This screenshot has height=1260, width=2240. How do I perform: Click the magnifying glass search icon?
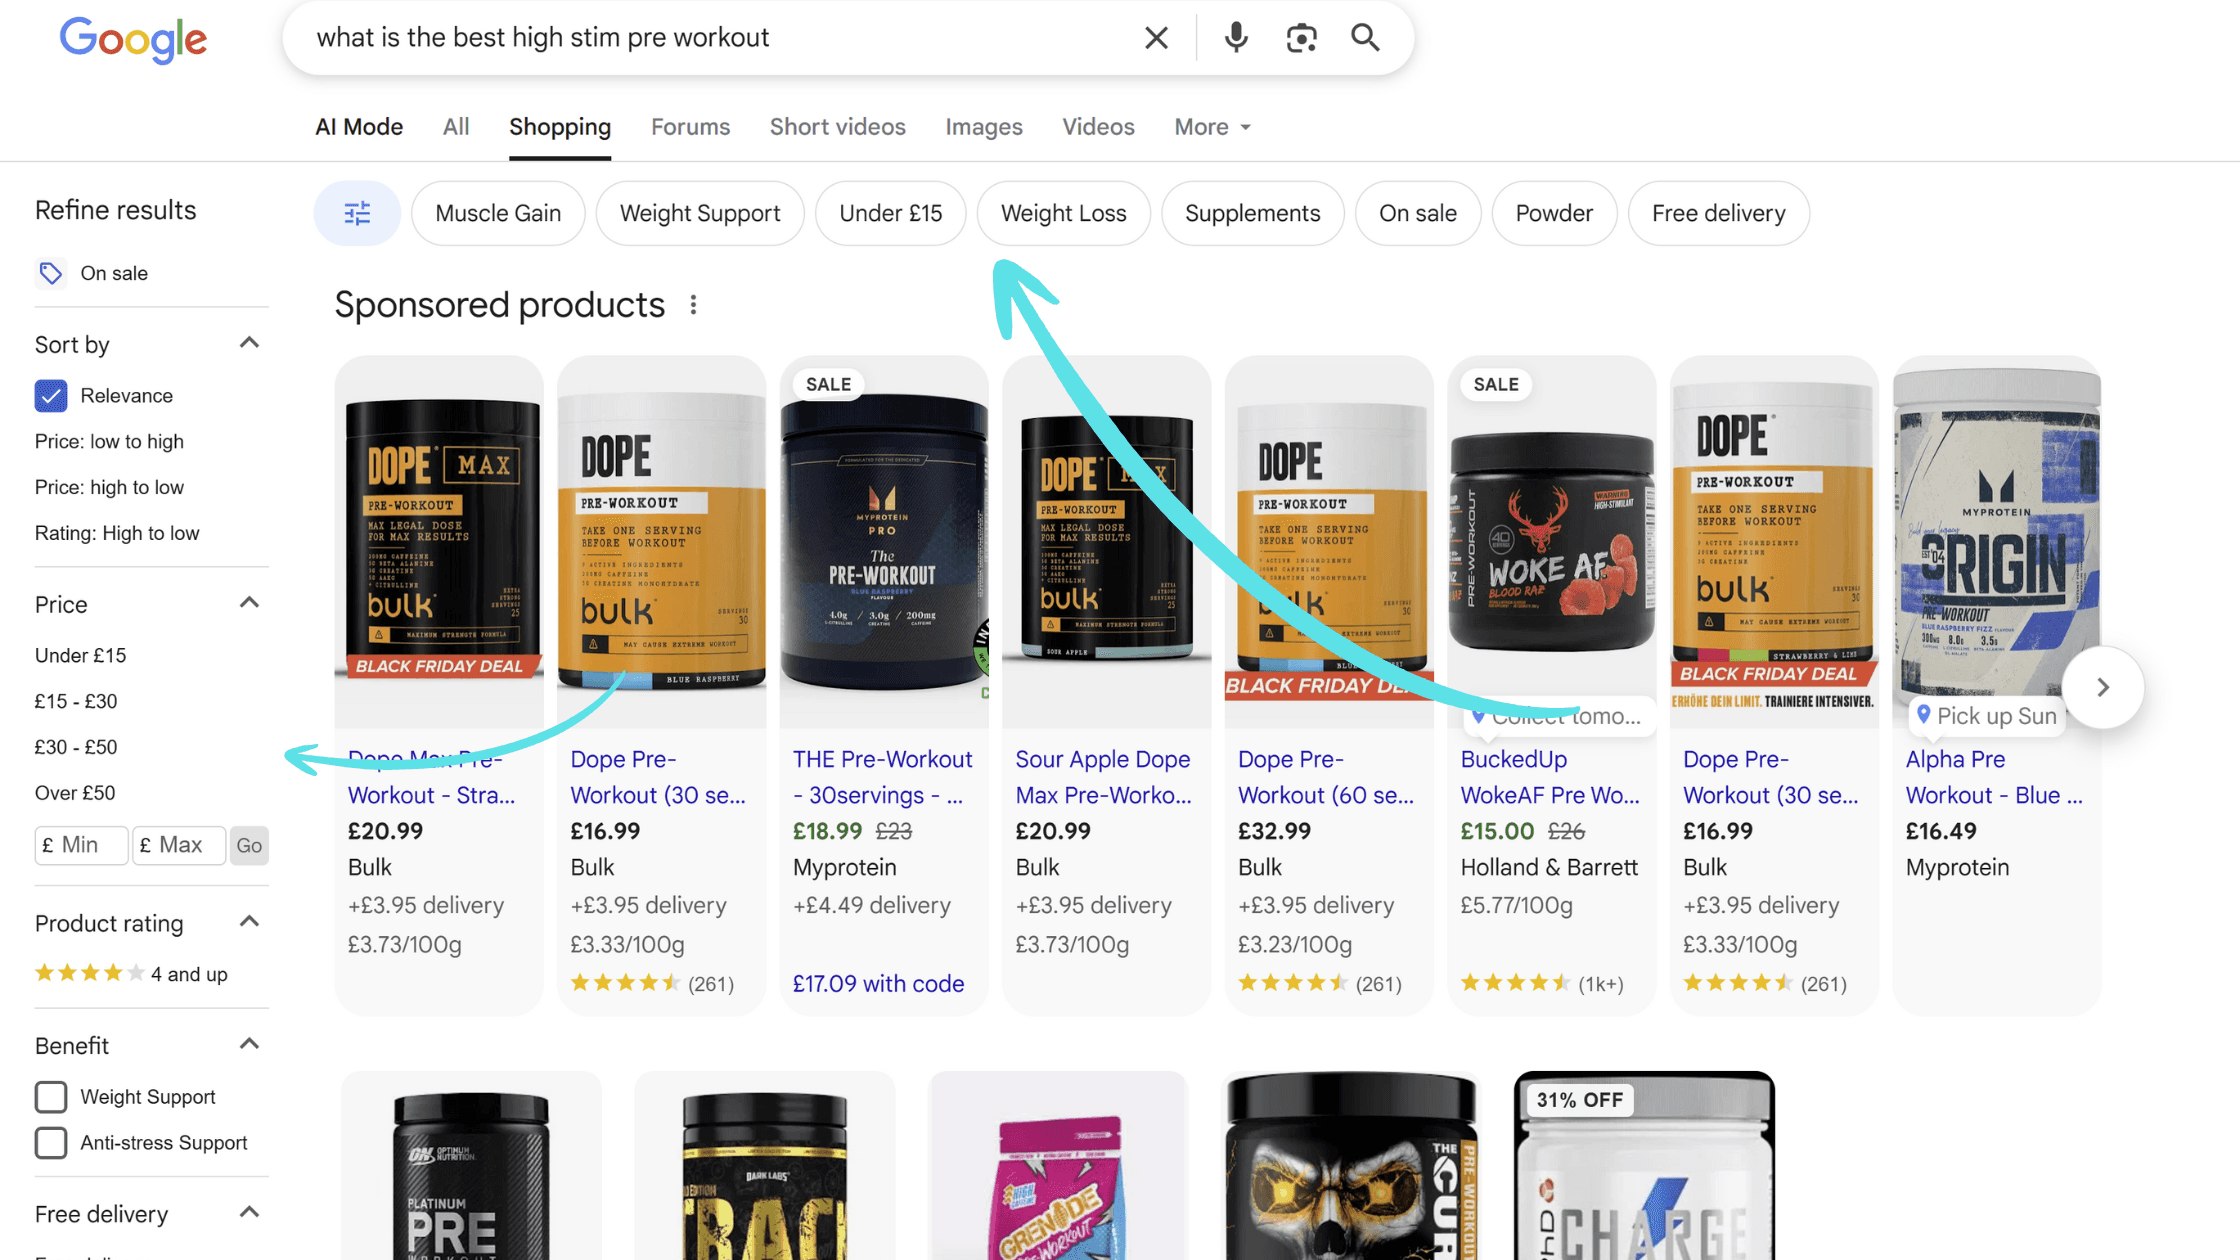click(x=1366, y=38)
